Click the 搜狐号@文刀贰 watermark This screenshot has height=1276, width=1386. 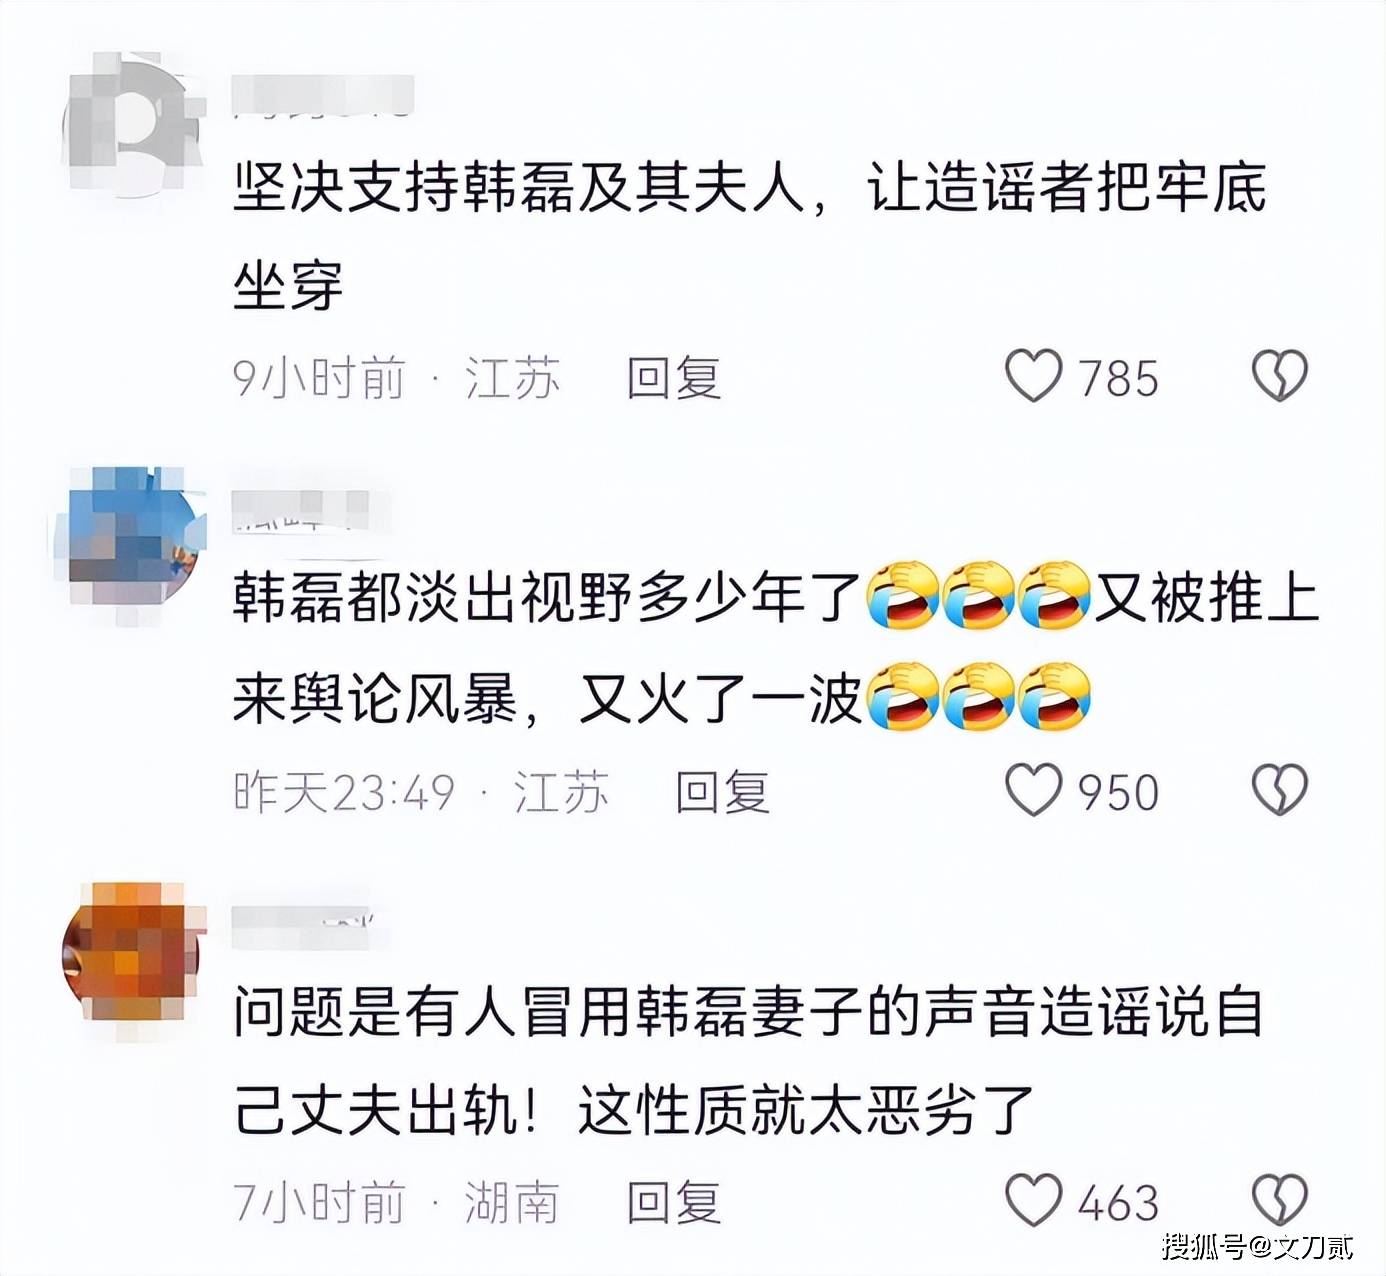(1258, 1246)
